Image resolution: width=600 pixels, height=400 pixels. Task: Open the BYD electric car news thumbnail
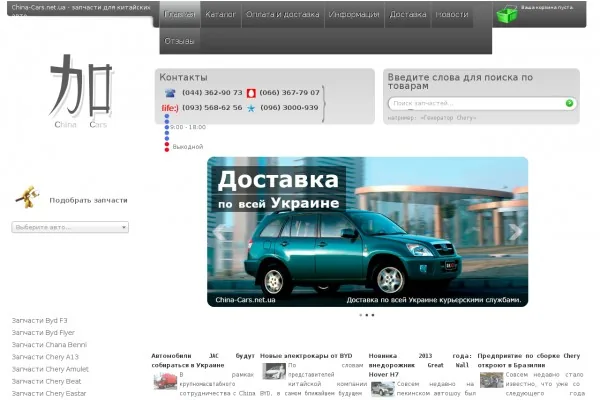pyautogui.click(x=274, y=371)
